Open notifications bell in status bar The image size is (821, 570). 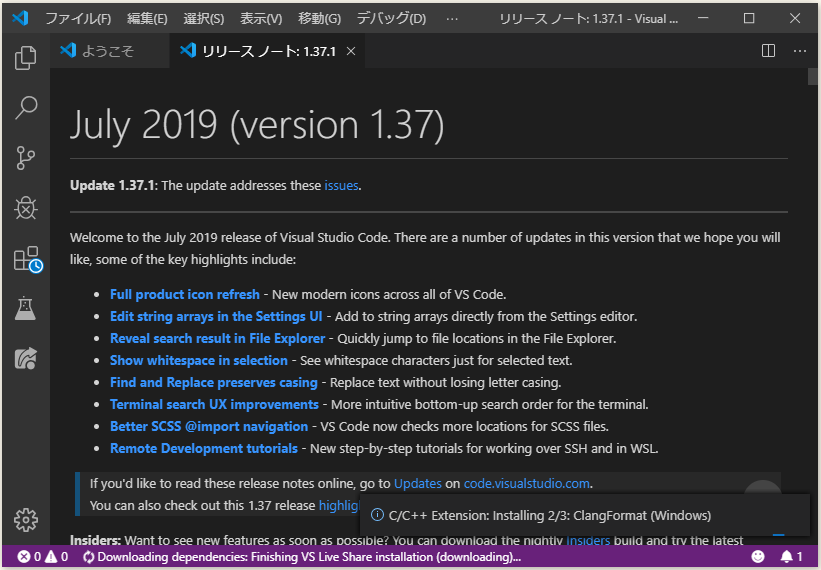pyautogui.click(x=791, y=556)
